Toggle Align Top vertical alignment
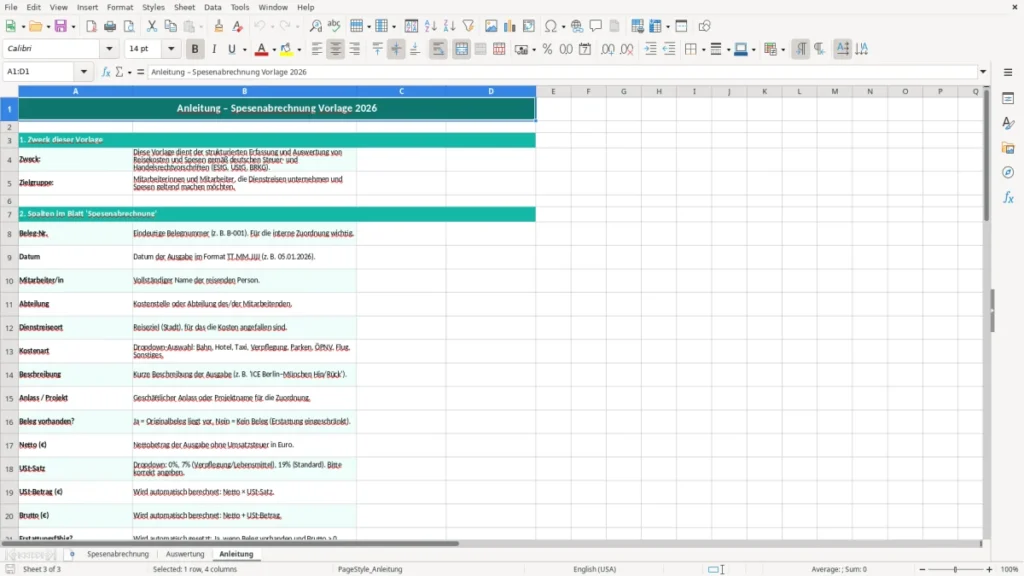Viewport: 1024px width, 576px height. point(377,49)
